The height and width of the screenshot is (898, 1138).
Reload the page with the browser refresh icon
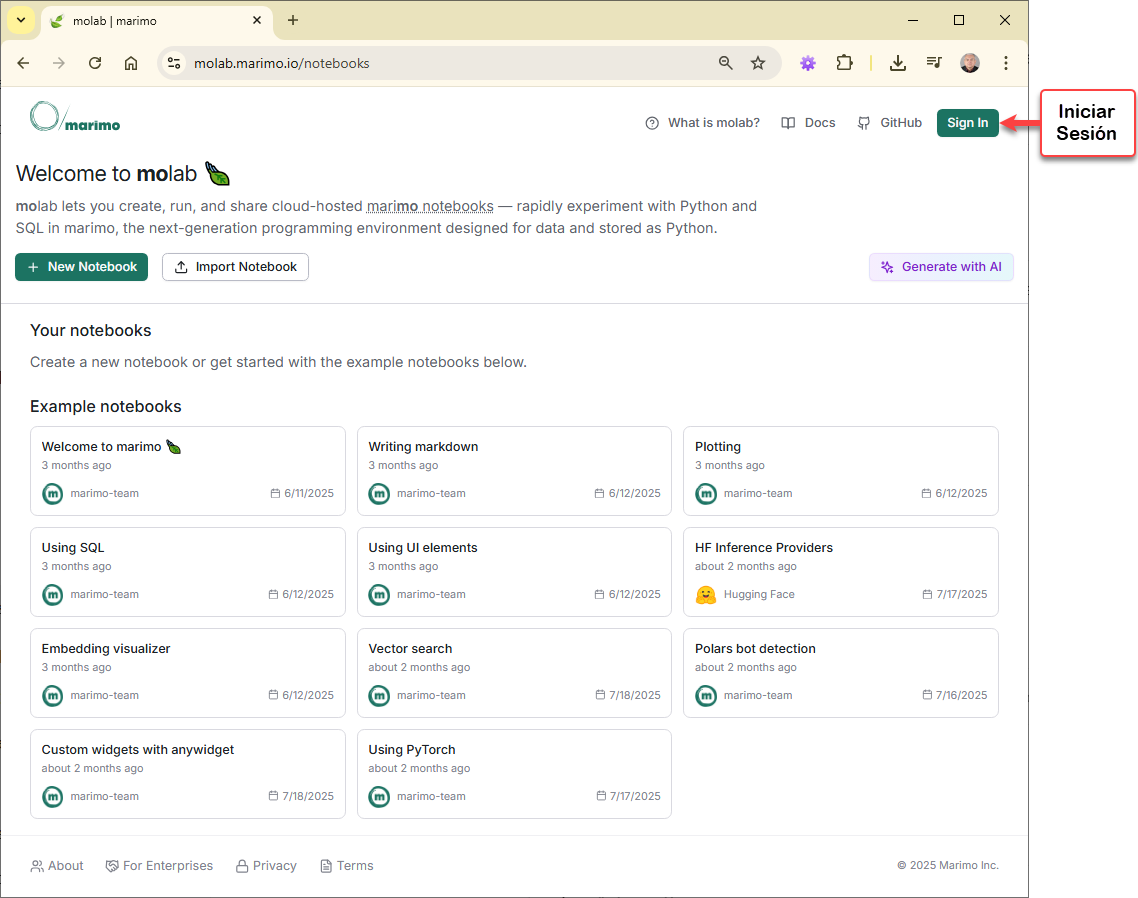pos(95,63)
